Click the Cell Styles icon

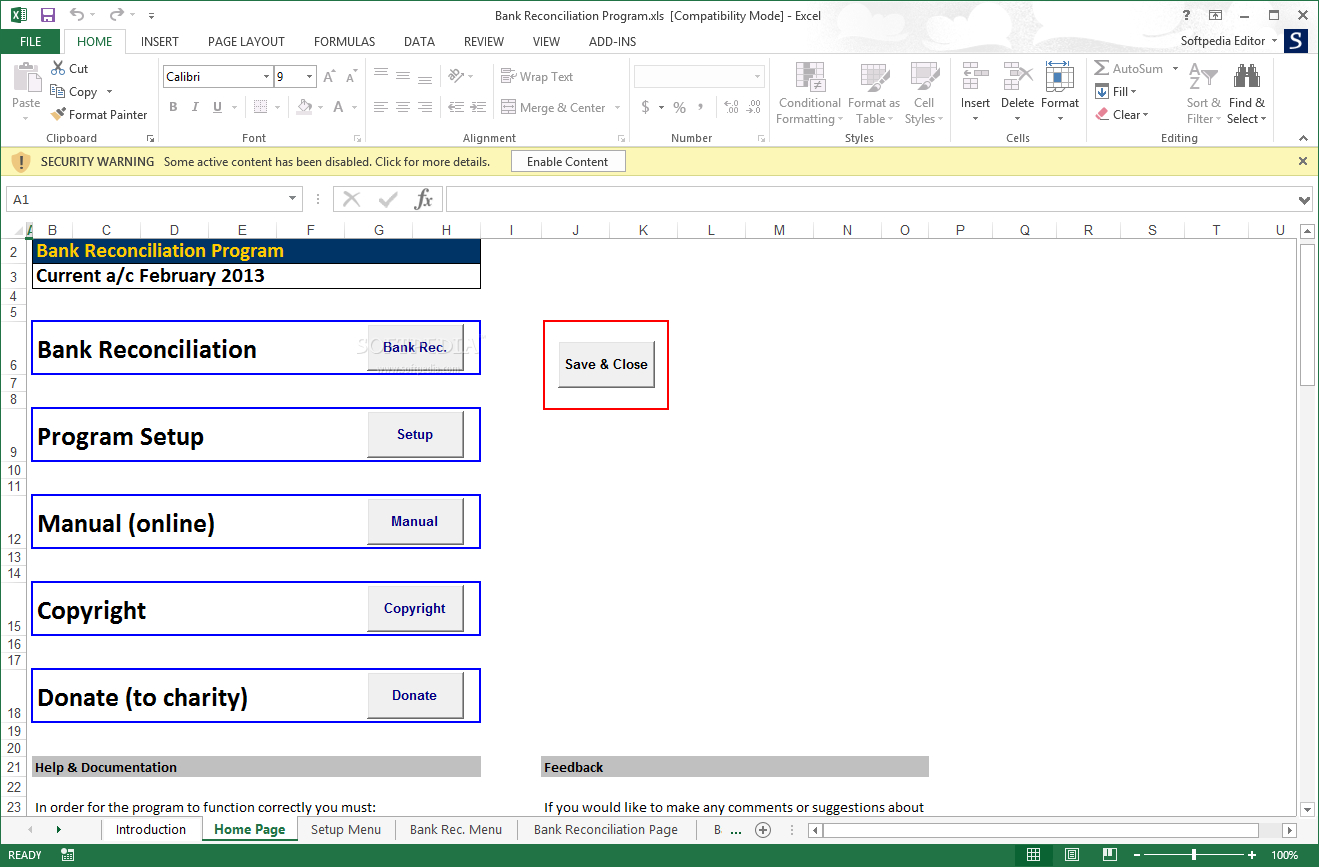coord(924,78)
